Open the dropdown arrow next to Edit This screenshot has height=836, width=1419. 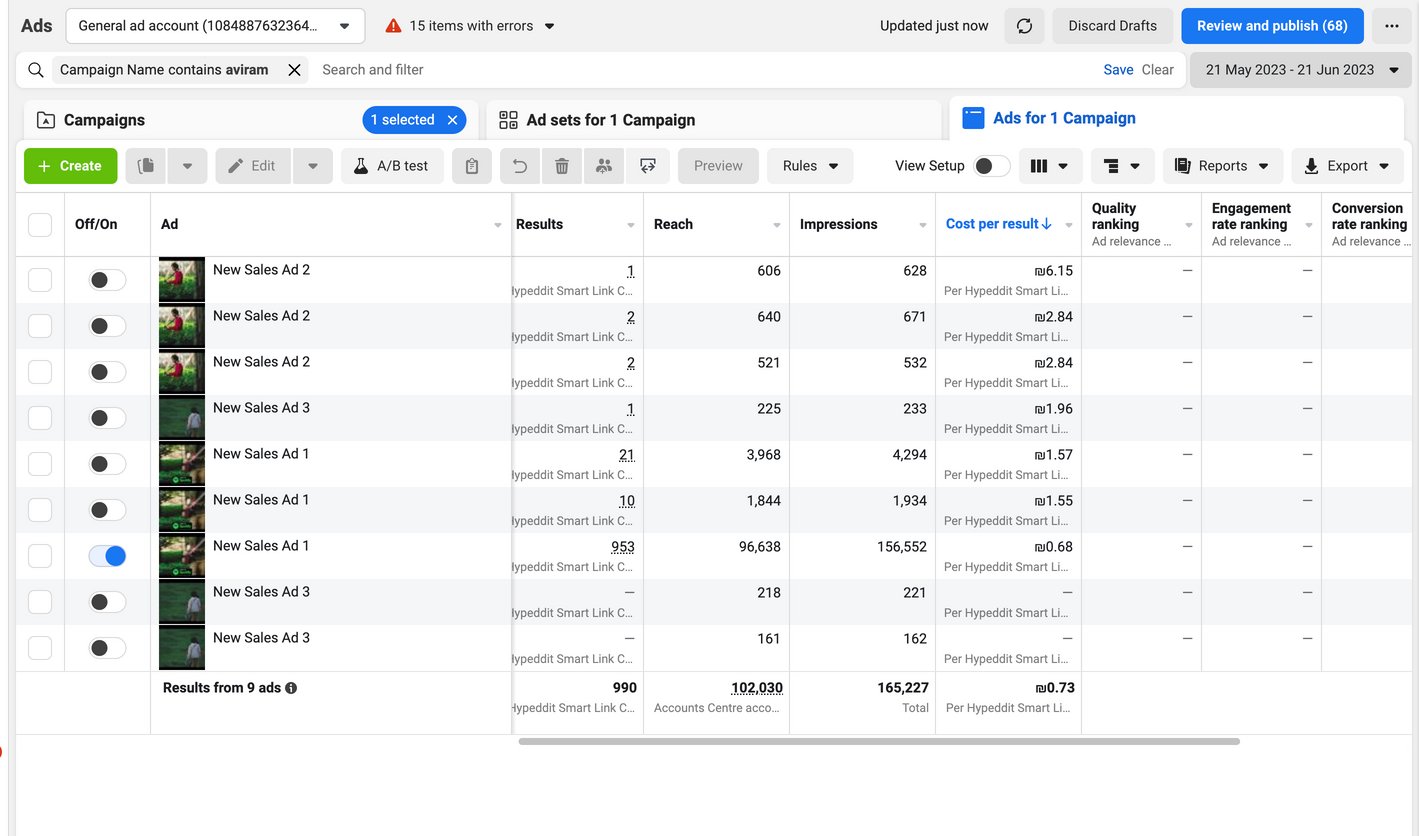pos(313,166)
